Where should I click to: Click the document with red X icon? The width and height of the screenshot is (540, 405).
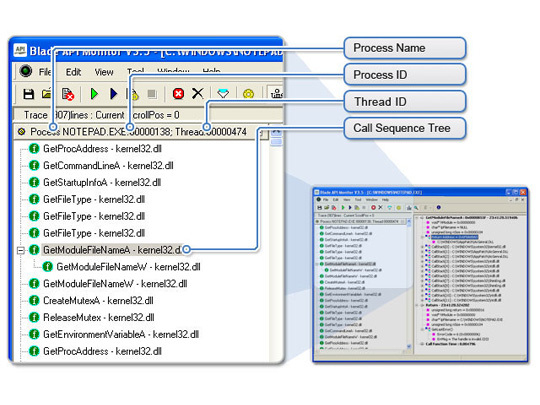[68, 94]
